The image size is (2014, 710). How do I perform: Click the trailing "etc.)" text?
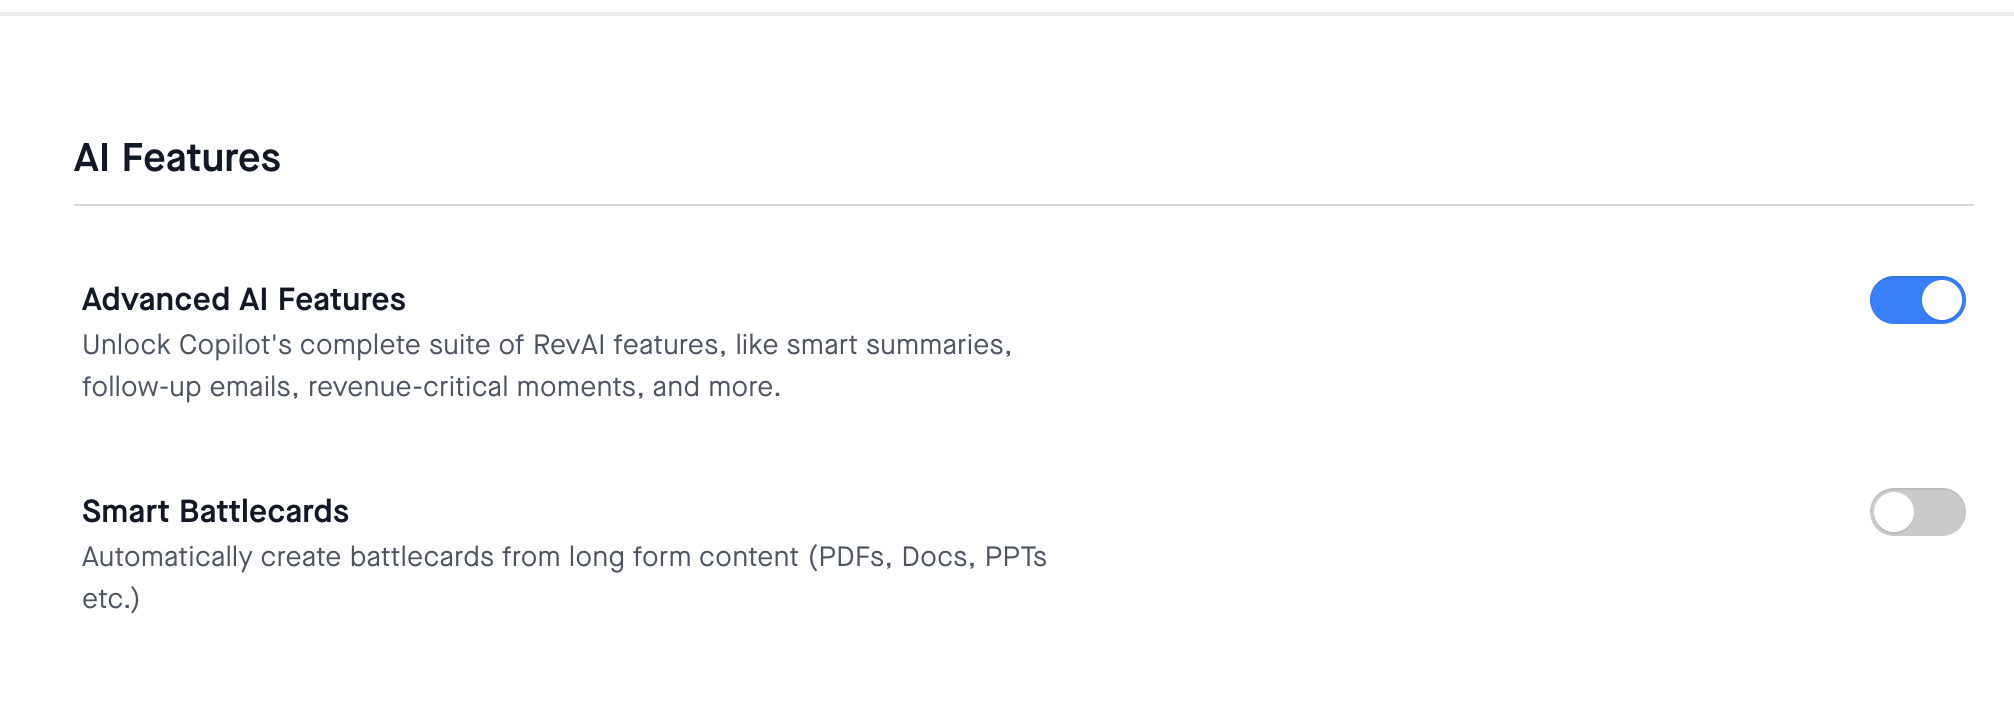point(111,599)
